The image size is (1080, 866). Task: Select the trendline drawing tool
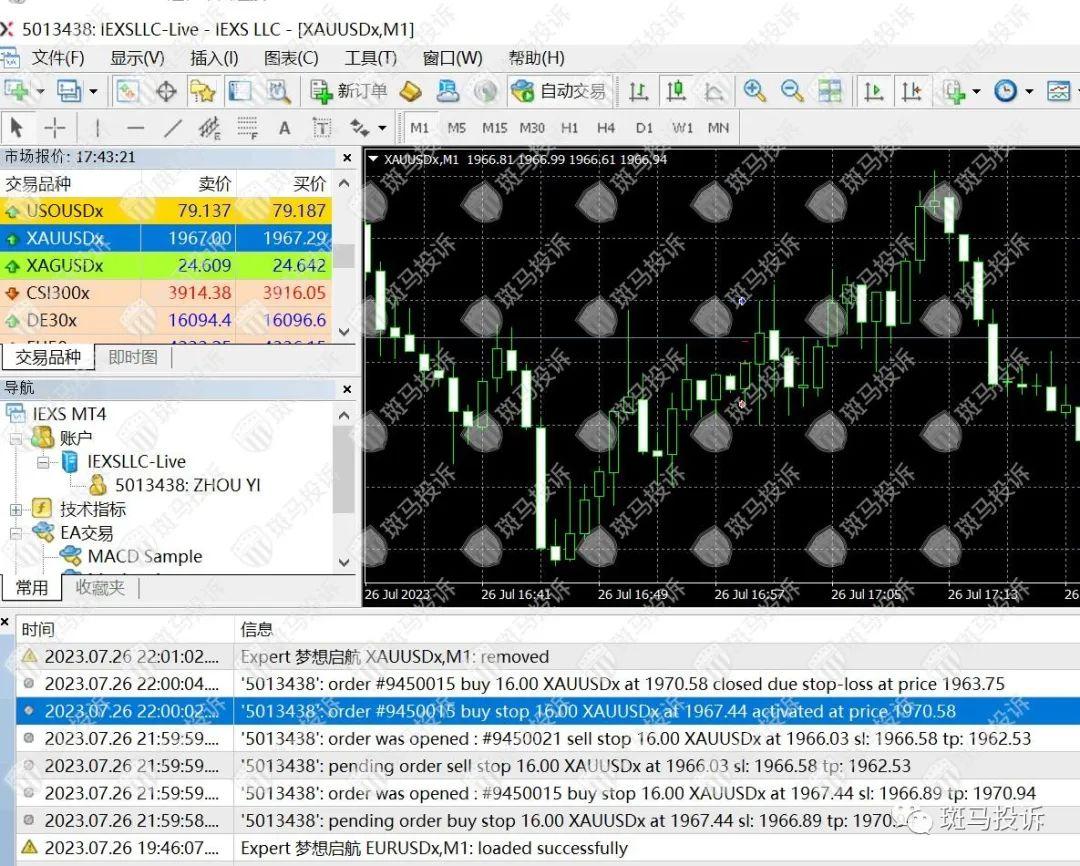[173, 127]
